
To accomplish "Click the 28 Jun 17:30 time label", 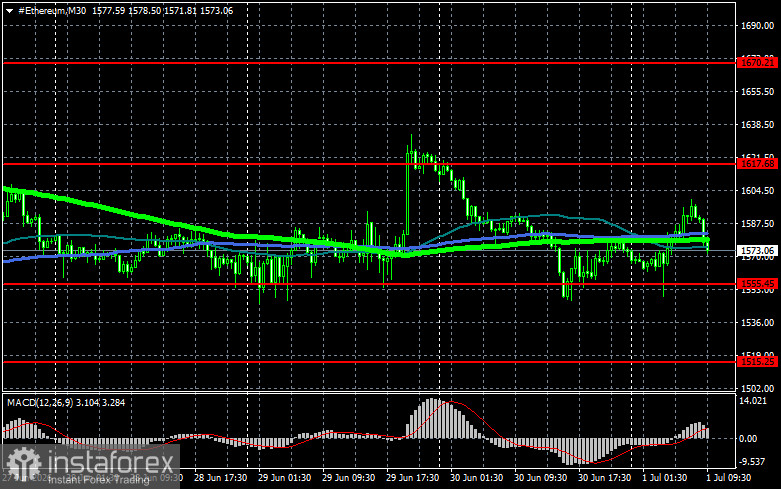I will point(220,478).
